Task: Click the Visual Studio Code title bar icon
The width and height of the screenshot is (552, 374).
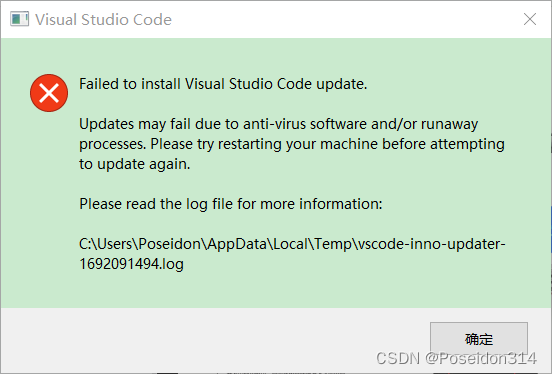Action: (x=19, y=19)
